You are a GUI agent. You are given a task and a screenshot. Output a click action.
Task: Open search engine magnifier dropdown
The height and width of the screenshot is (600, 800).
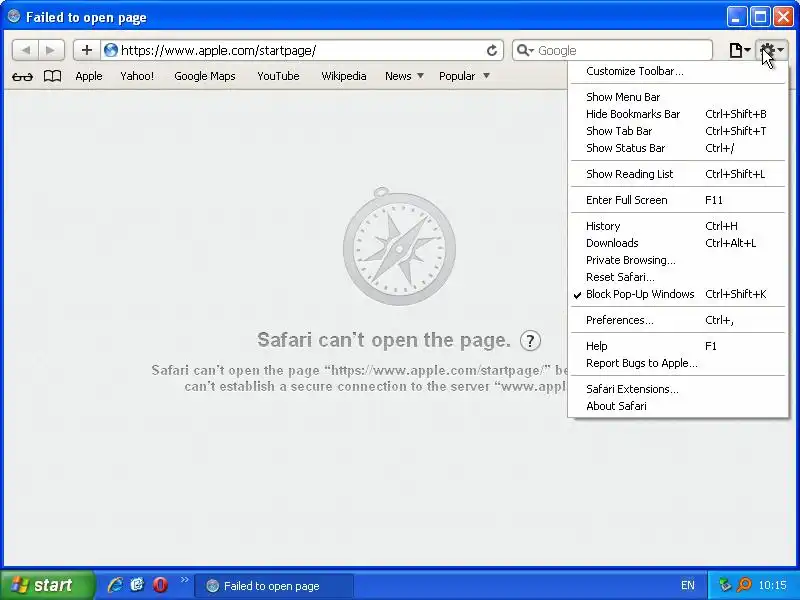(x=525, y=50)
